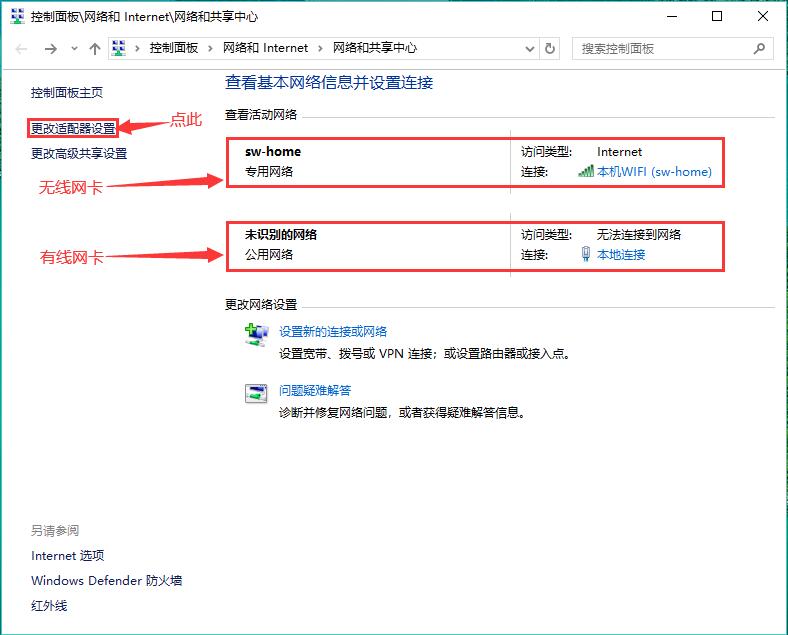Click the search magnifier icon
The height and width of the screenshot is (635, 788).
(x=759, y=49)
